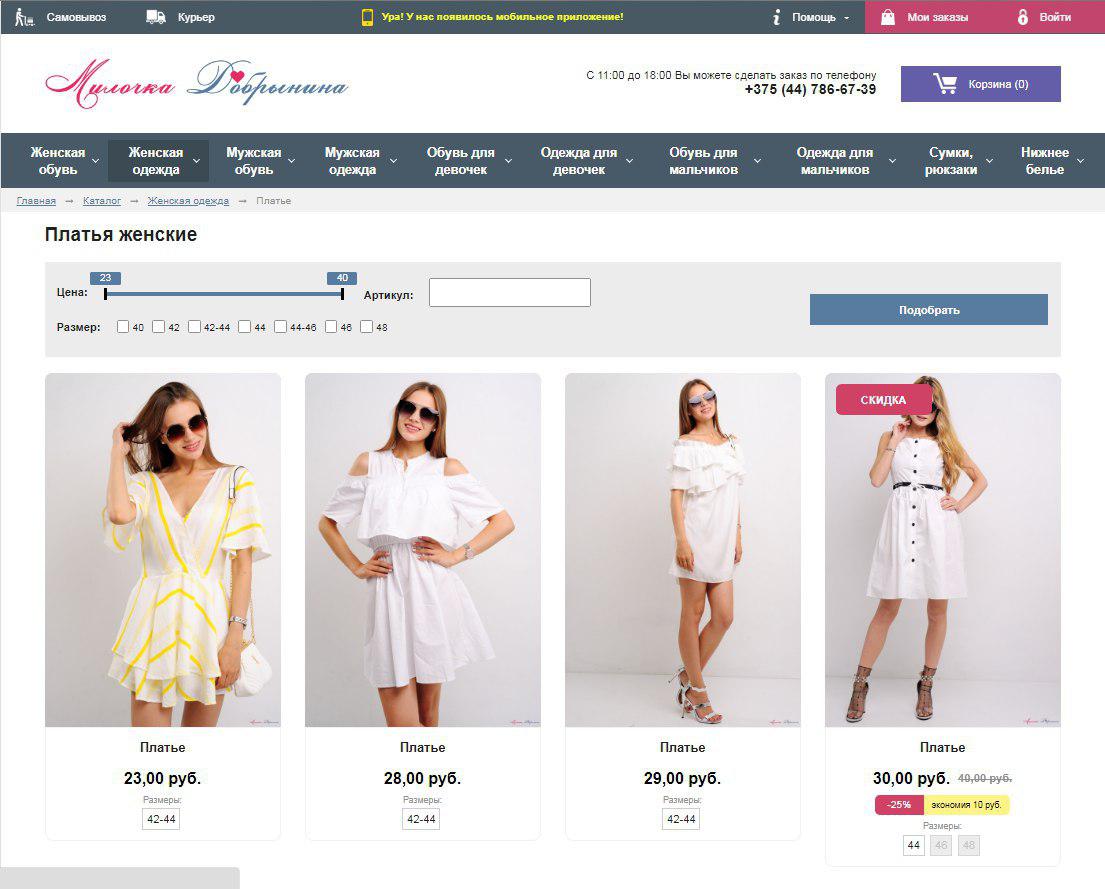Click the maximum price slider handle
The width and height of the screenshot is (1105, 889).
pyautogui.click(x=342, y=294)
